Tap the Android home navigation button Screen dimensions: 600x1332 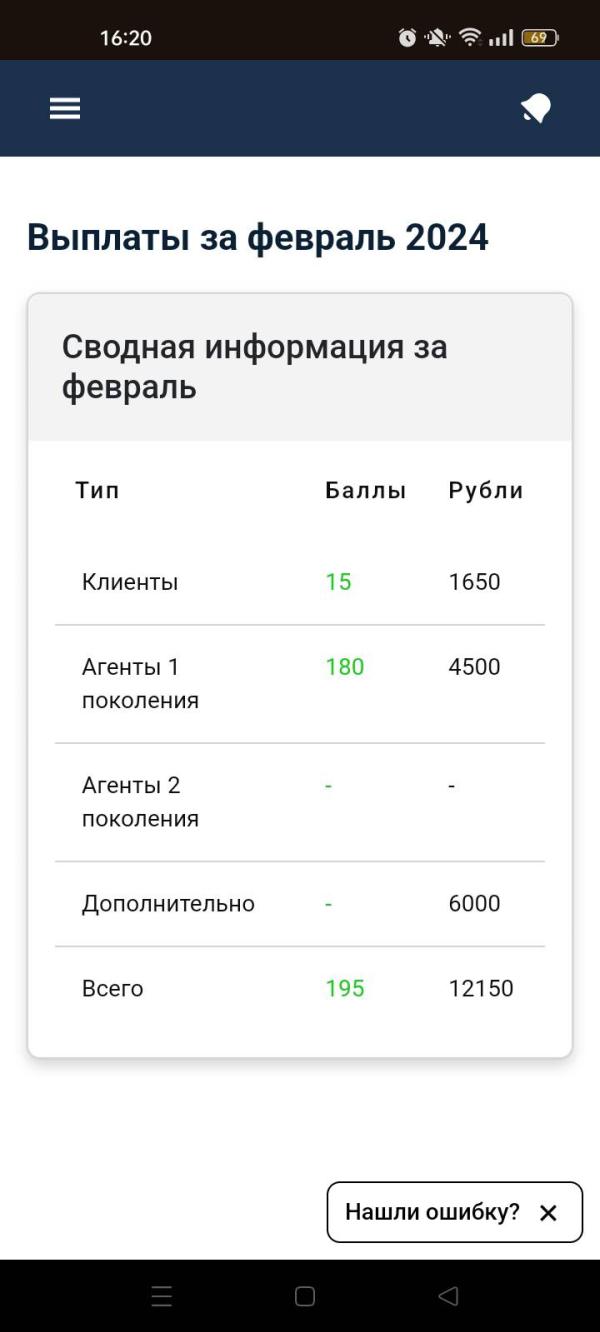(x=305, y=1296)
